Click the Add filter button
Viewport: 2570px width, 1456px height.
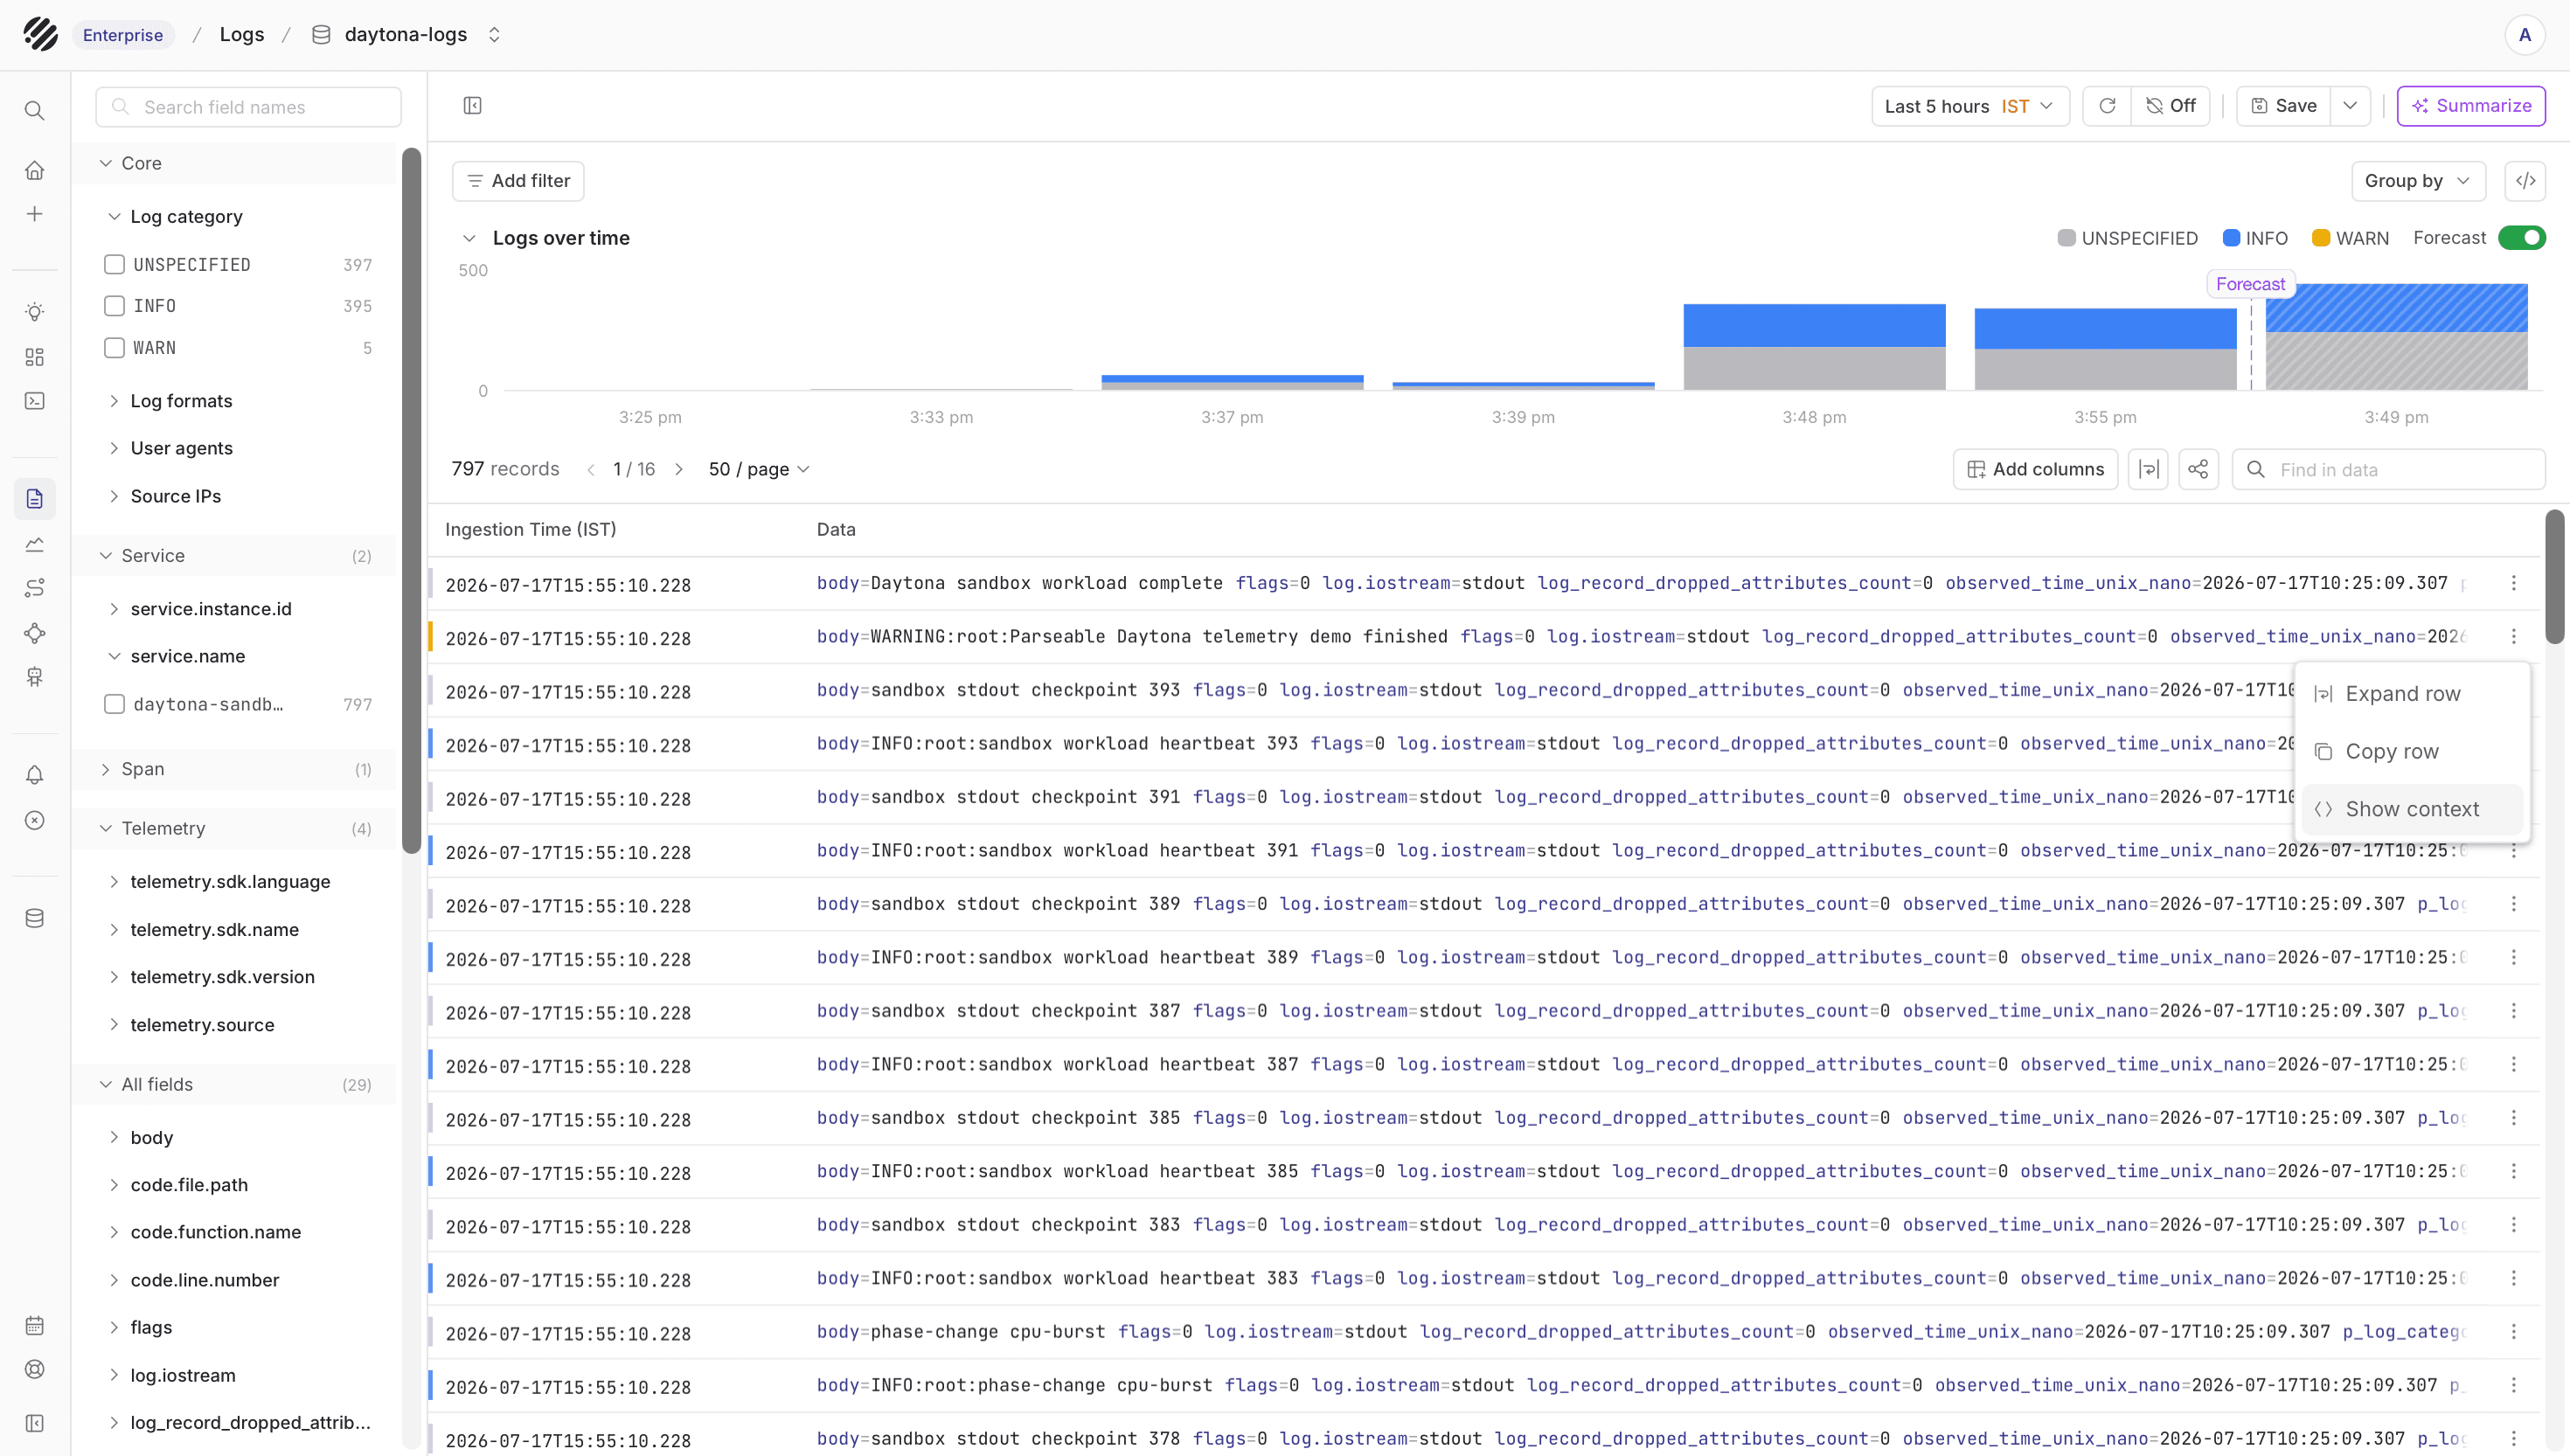[x=518, y=181]
